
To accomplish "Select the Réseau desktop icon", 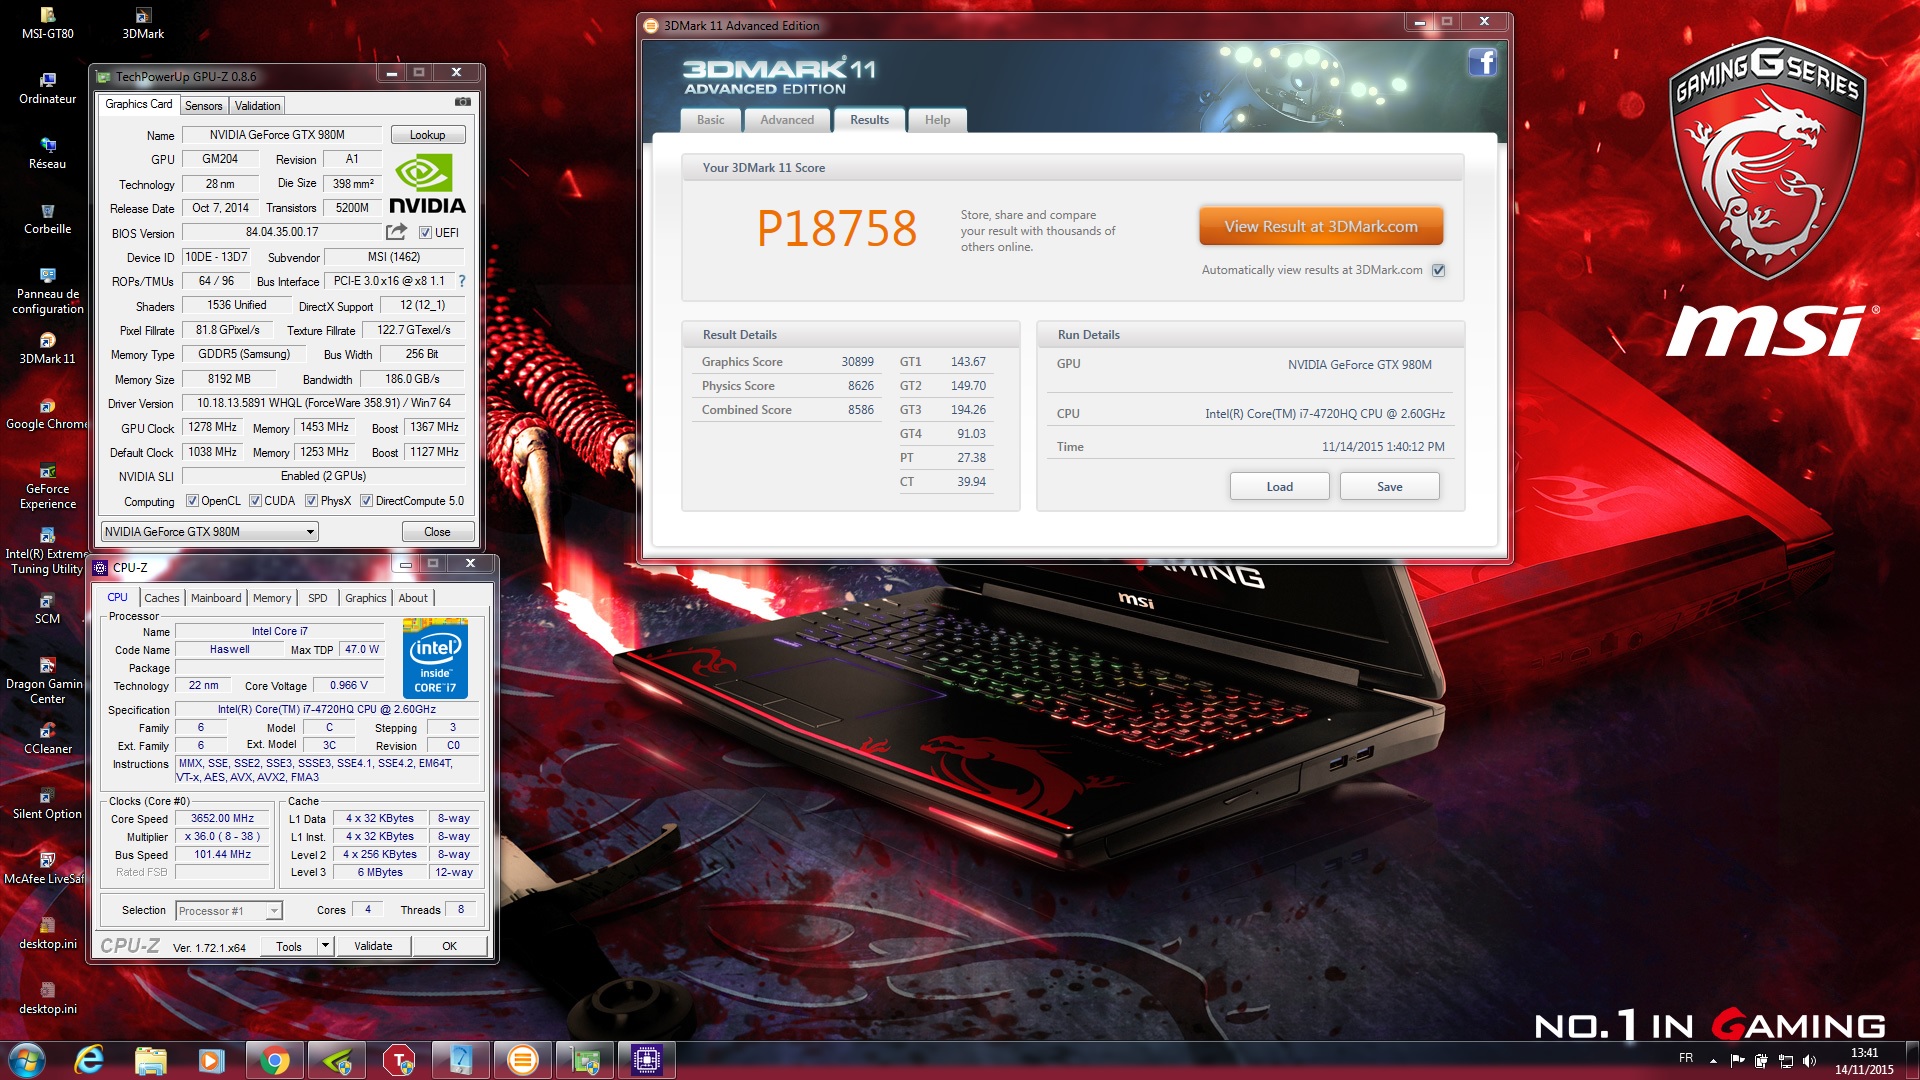I will [47, 153].
